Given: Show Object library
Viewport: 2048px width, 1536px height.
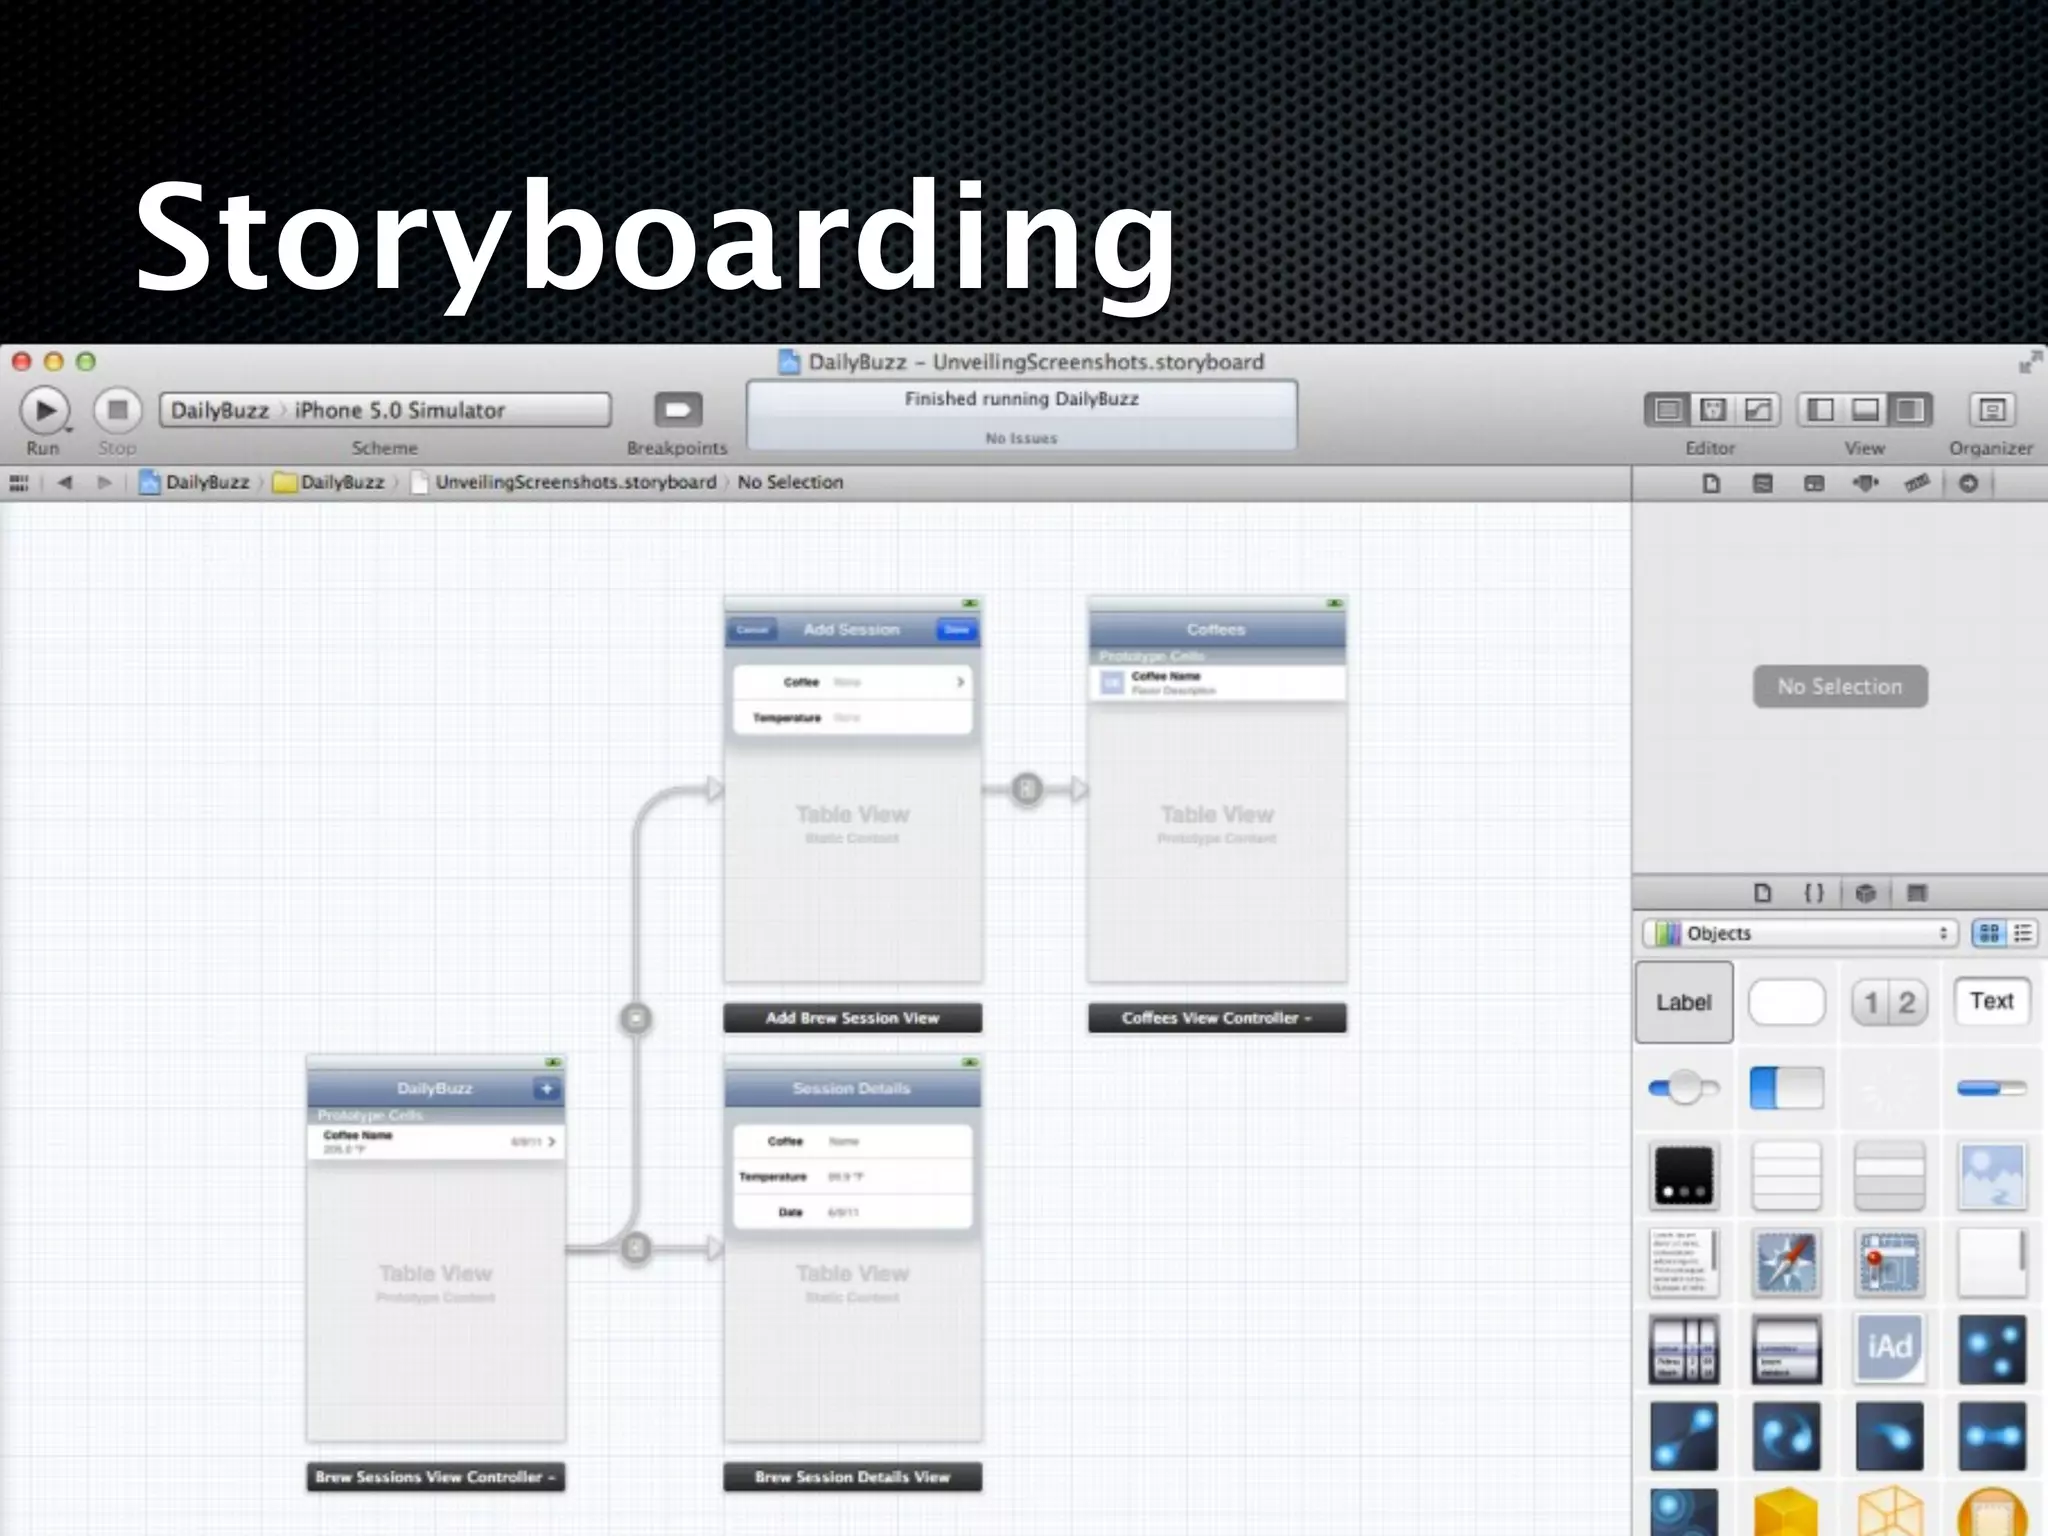Looking at the screenshot, I should [1865, 893].
